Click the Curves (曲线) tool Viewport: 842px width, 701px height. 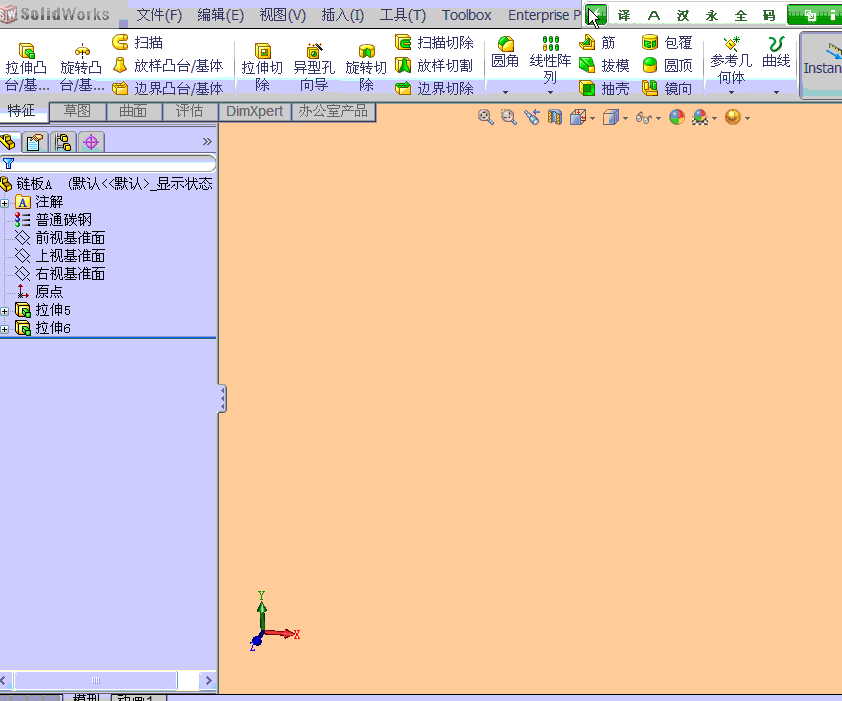coord(776,53)
